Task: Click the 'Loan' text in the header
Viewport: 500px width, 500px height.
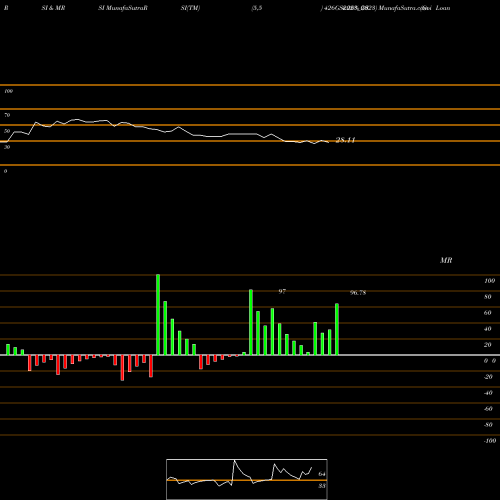Action: (443, 8)
